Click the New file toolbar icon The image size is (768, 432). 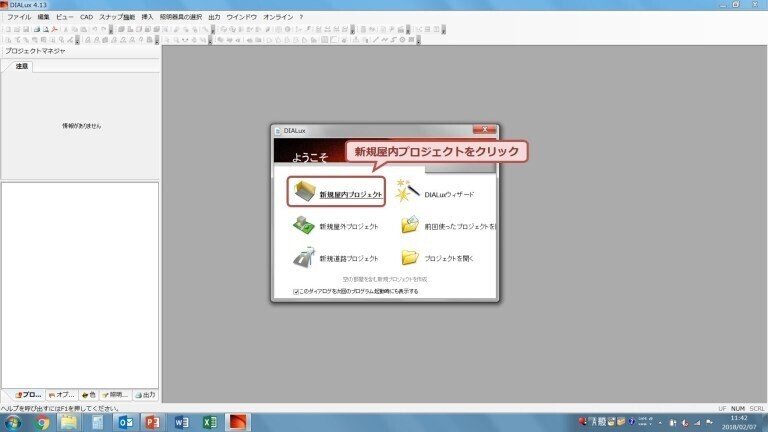tap(8, 29)
